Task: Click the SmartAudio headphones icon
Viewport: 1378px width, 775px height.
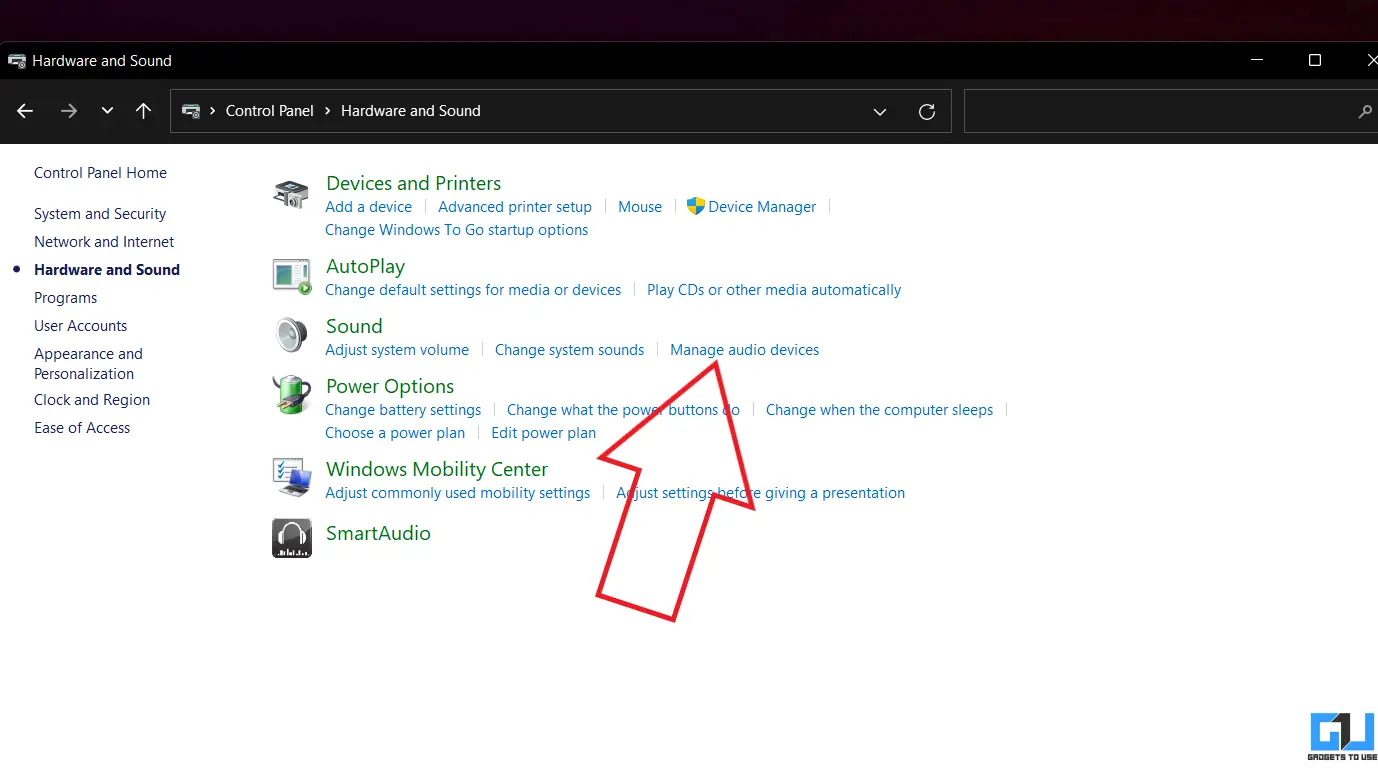Action: click(292, 538)
